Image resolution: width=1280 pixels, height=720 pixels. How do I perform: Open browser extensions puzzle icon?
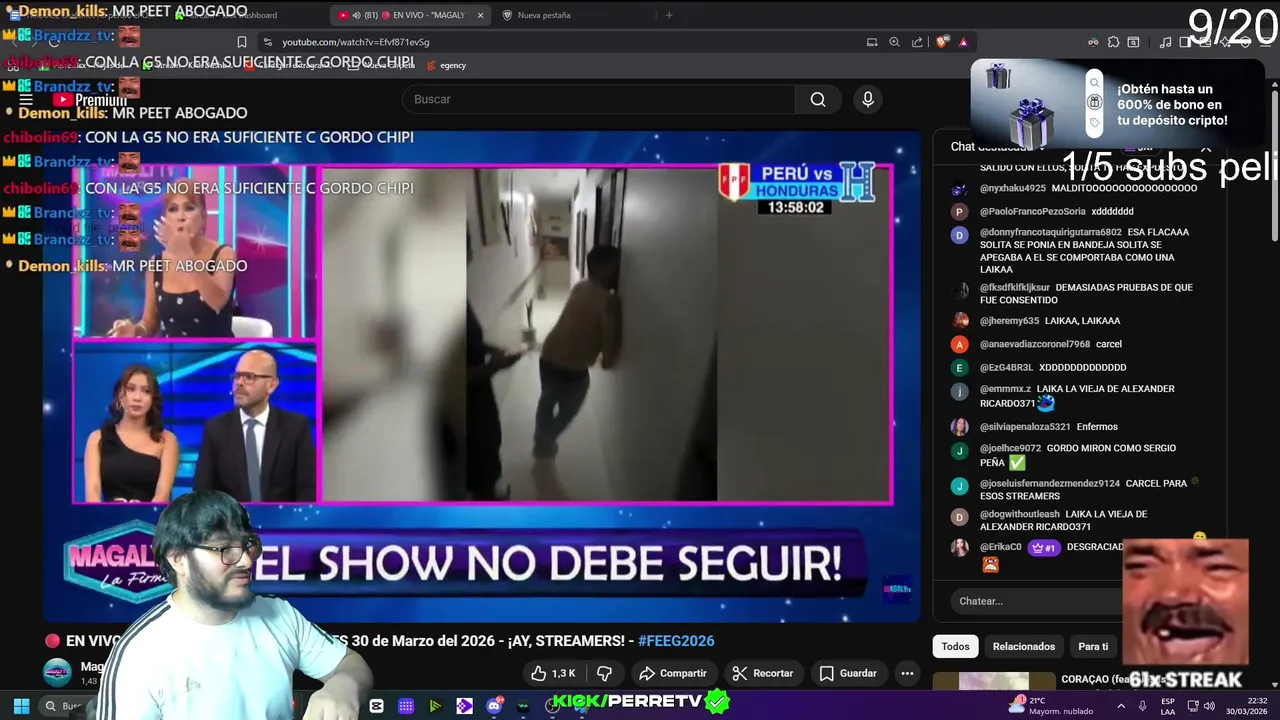coord(1113,42)
